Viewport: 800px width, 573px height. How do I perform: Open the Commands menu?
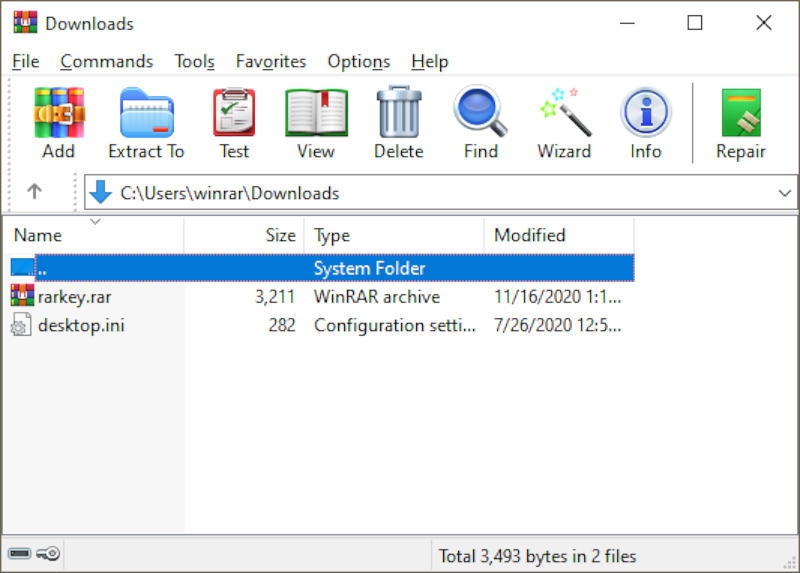click(x=106, y=62)
